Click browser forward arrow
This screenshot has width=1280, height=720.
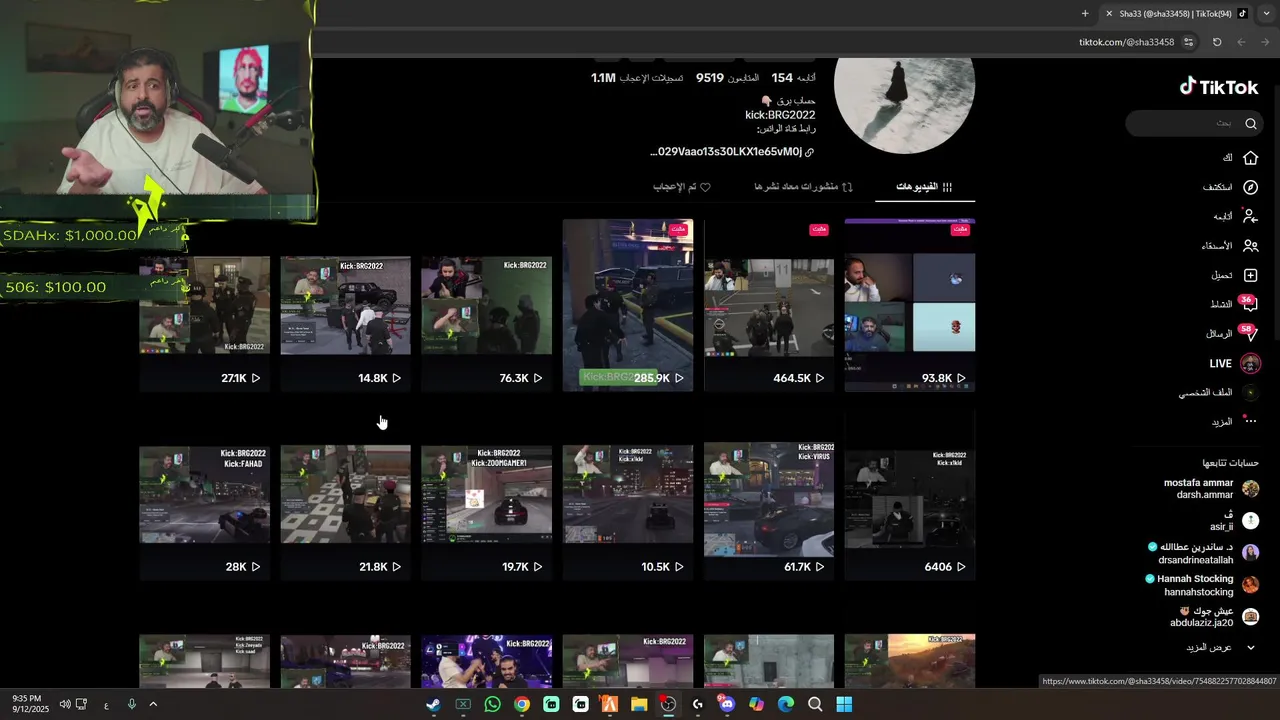pos(1241,42)
